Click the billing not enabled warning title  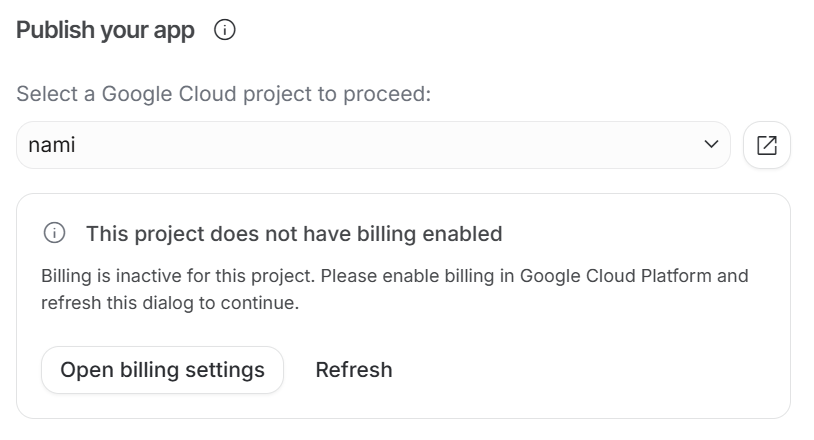pyautogui.click(x=294, y=234)
